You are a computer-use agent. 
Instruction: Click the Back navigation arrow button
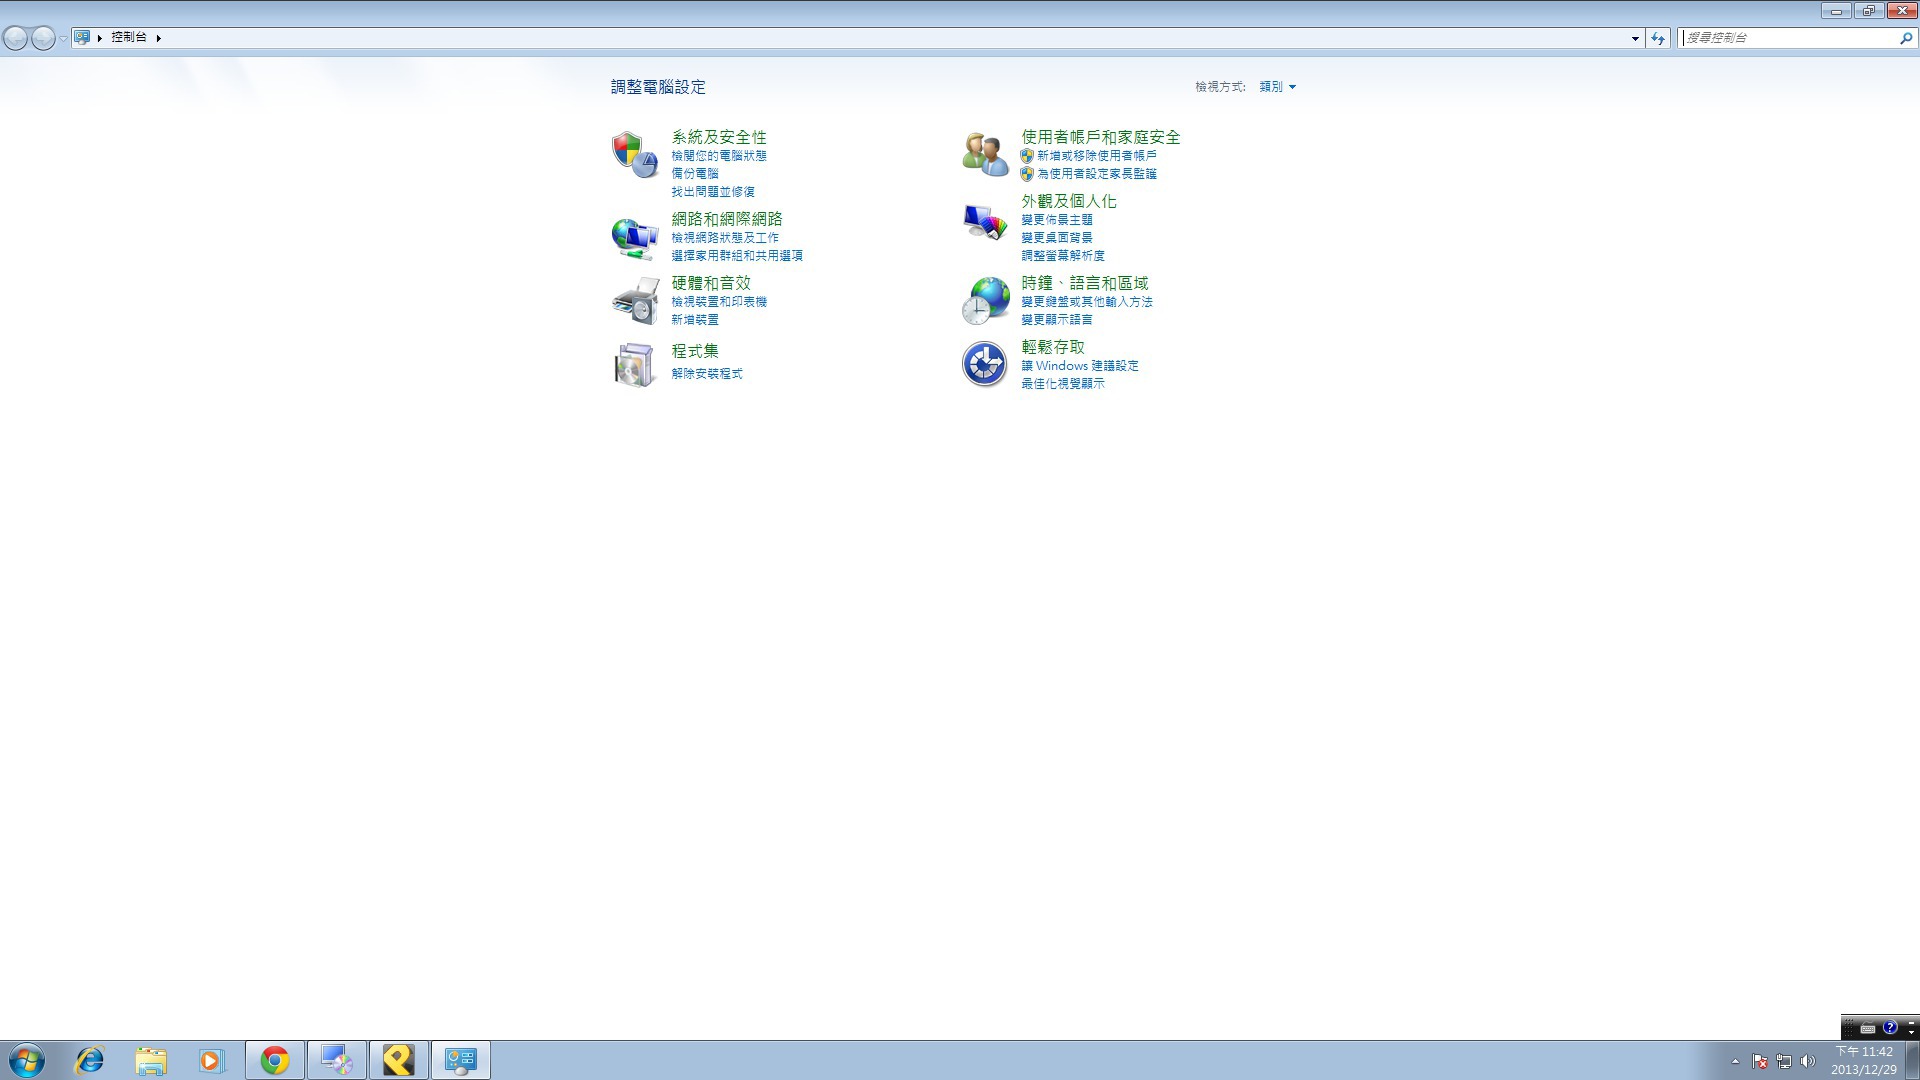click(15, 38)
